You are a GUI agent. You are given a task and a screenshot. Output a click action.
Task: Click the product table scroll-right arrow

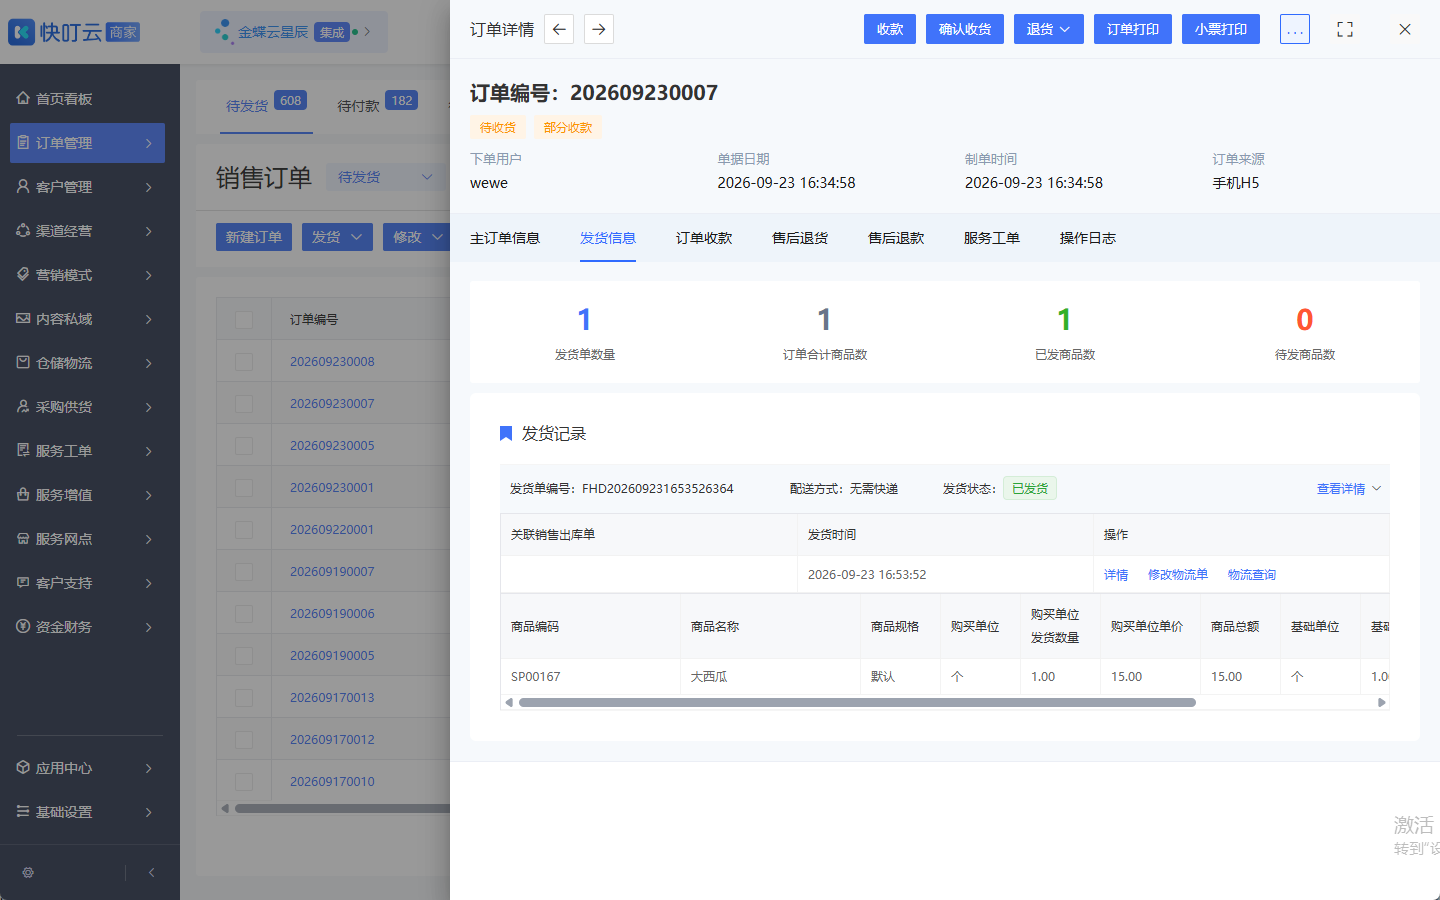pyautogui.click(x=1382, y=702)
